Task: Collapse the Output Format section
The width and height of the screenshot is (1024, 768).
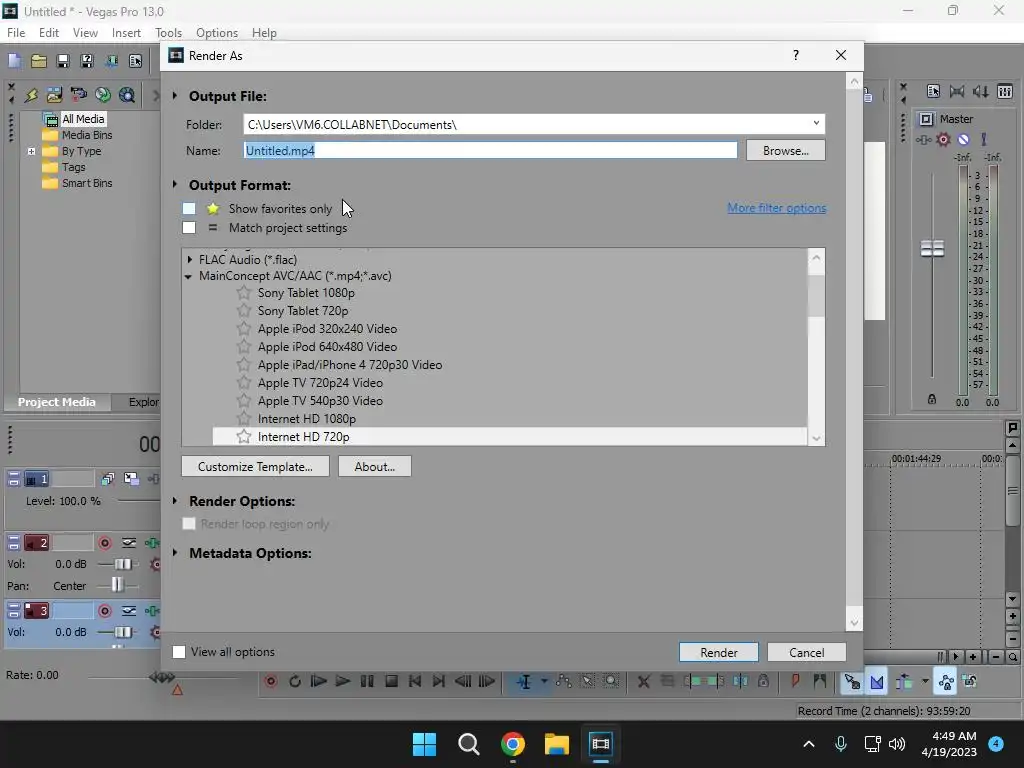Action: pos(175,185)
